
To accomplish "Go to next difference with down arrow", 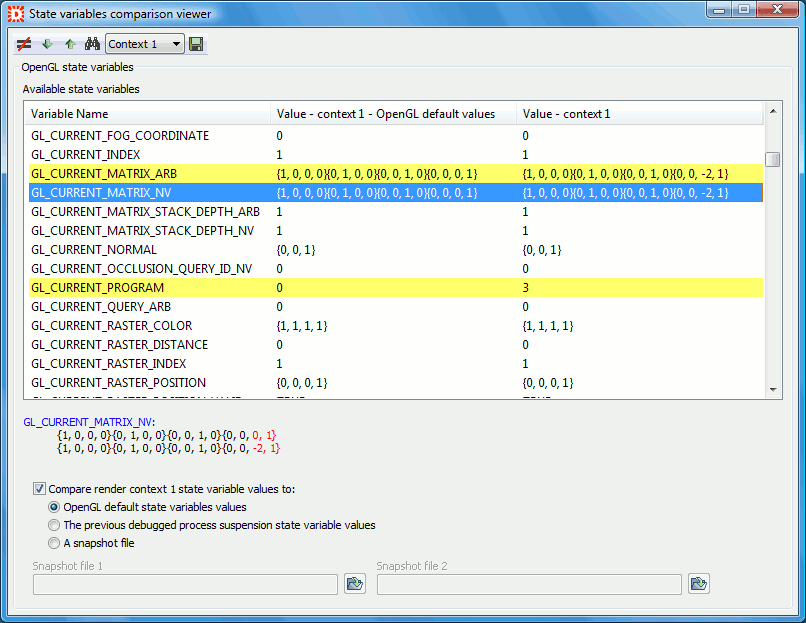I will click(47, 44).
